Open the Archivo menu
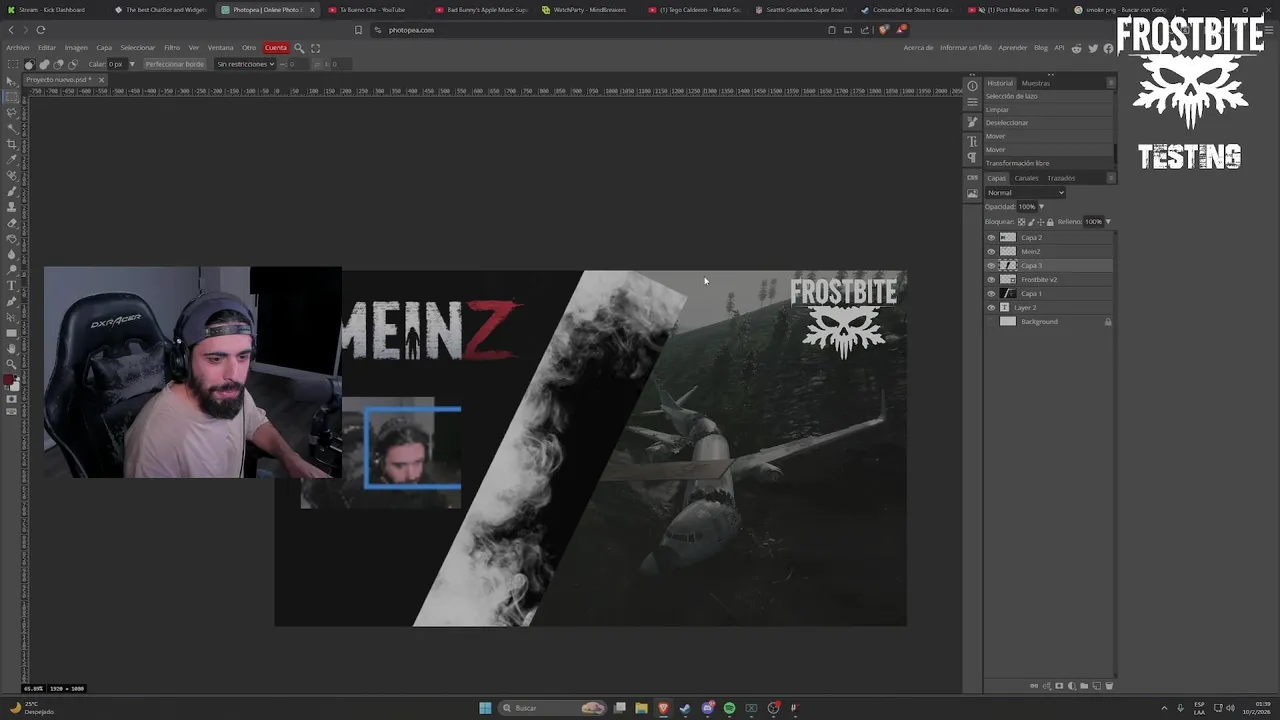This screenshot has width=1280, height=720. click(x=17, y=48)
